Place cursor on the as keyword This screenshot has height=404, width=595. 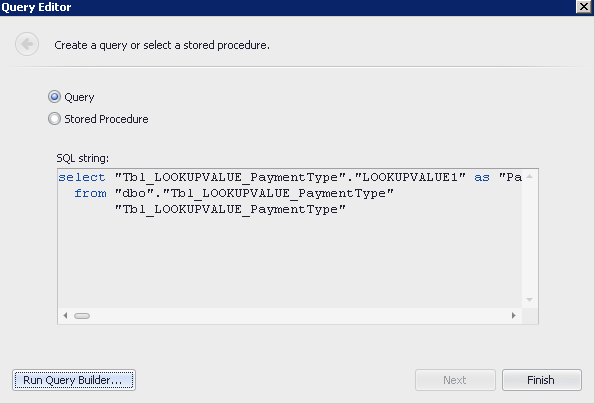[482, 177]
